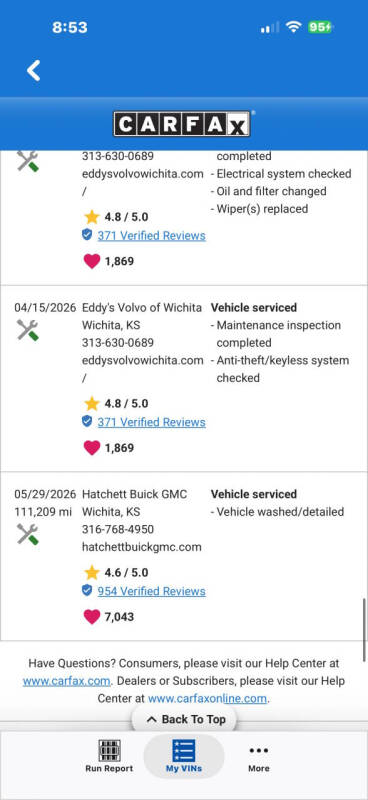This screenshot has width=368, height=800.
Task: Open 371 Verified Reviews in 04/15/2026 entry
Action: click(x=152, y=422)
